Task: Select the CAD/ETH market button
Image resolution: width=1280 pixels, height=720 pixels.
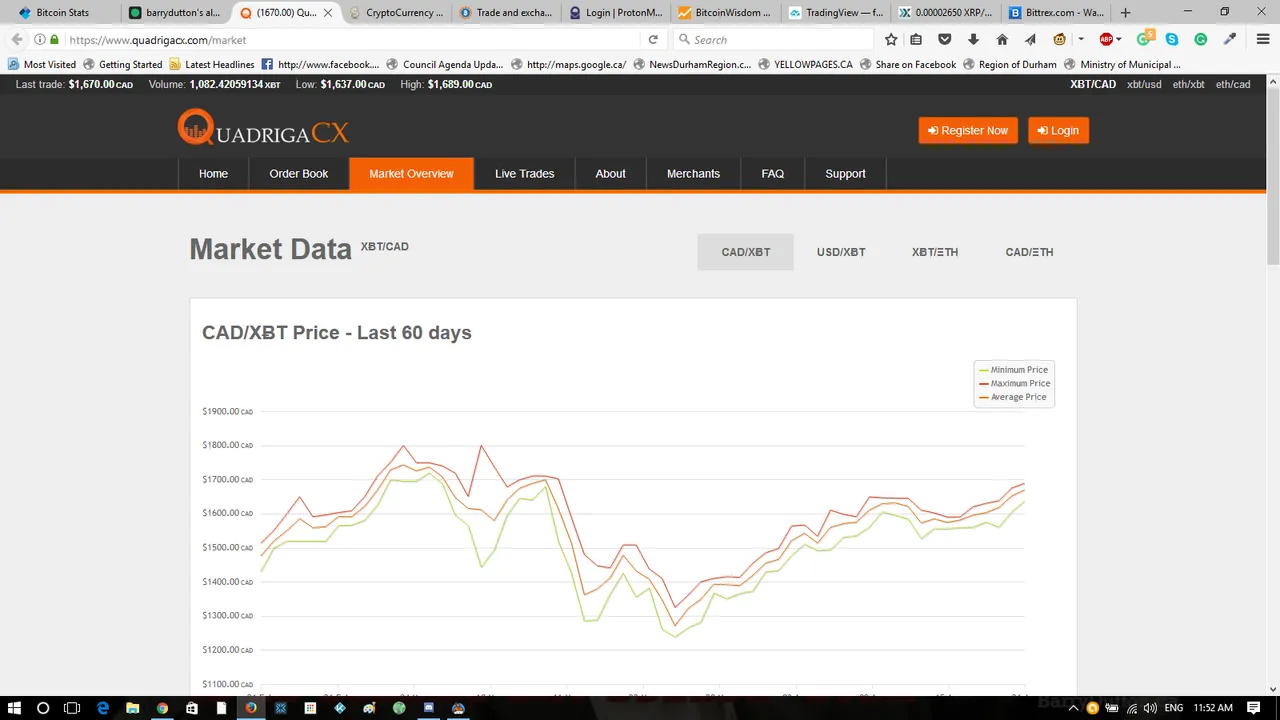Action: click(1029, 252)
